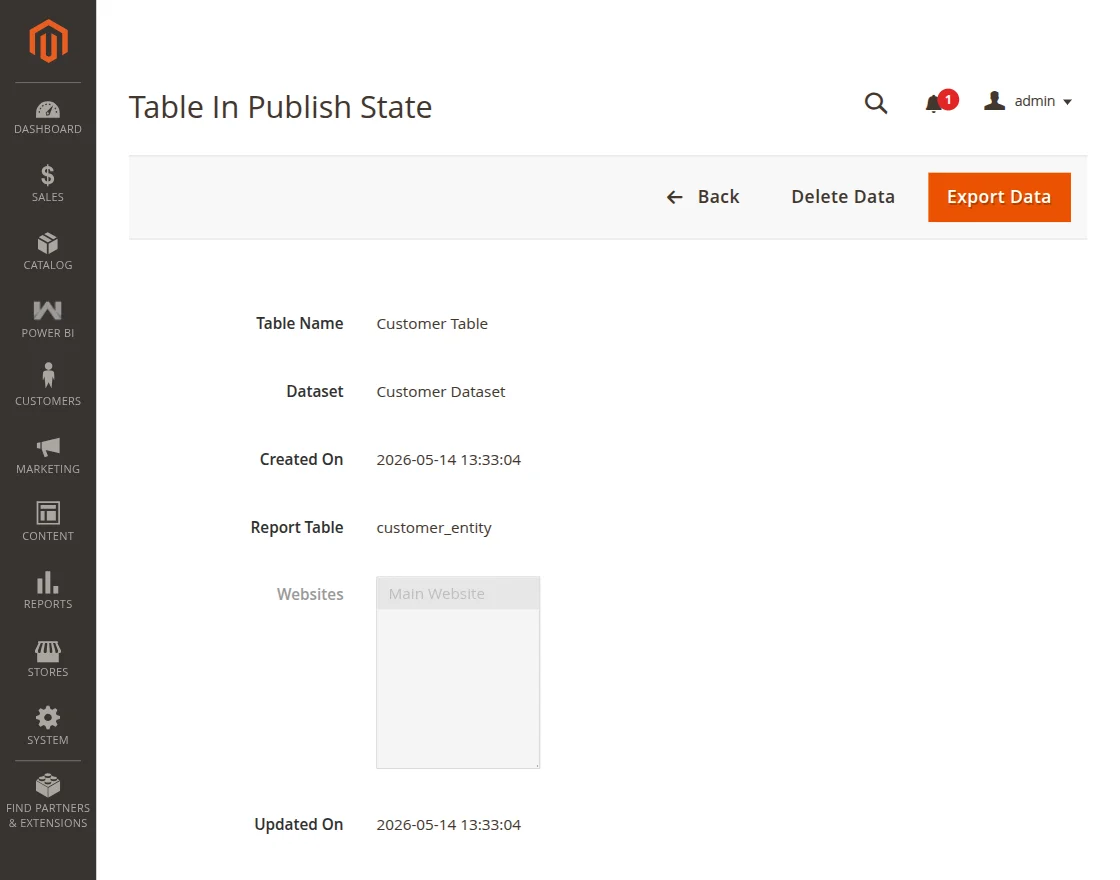This screenshot has width=1120, height=880.
Task: Click the Websites field label
Action: (x=310, y=594)
